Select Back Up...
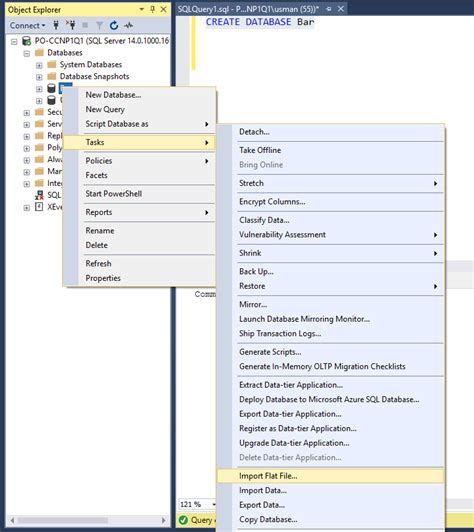Screen dimensions: 474x532 tap(330, 272)
